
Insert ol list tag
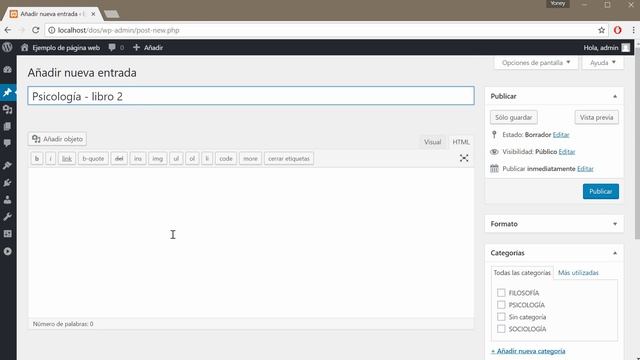(192, 158)
